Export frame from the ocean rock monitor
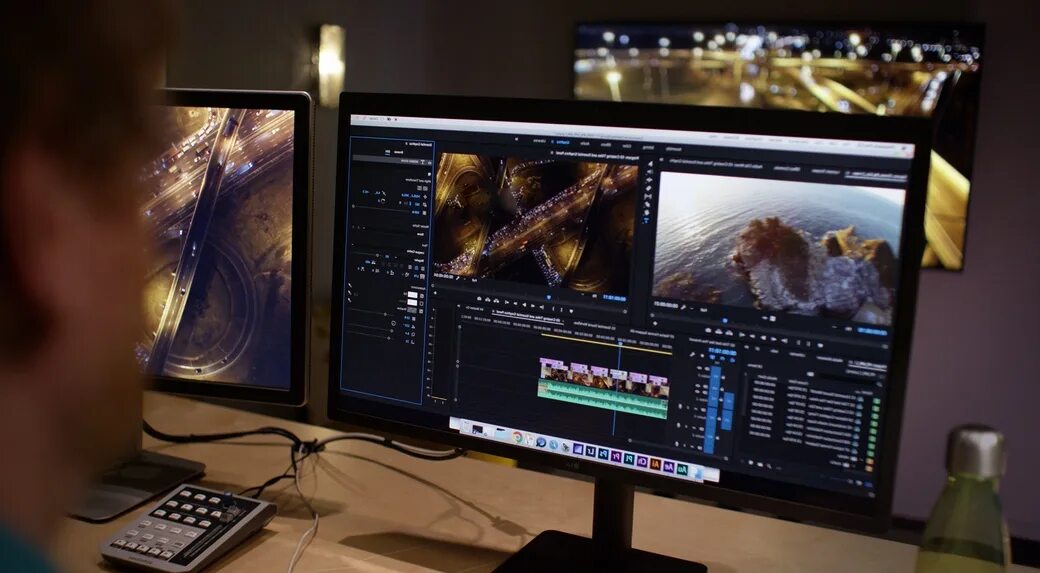This screenshot has width=1040, height=573. tap(708, 330)
